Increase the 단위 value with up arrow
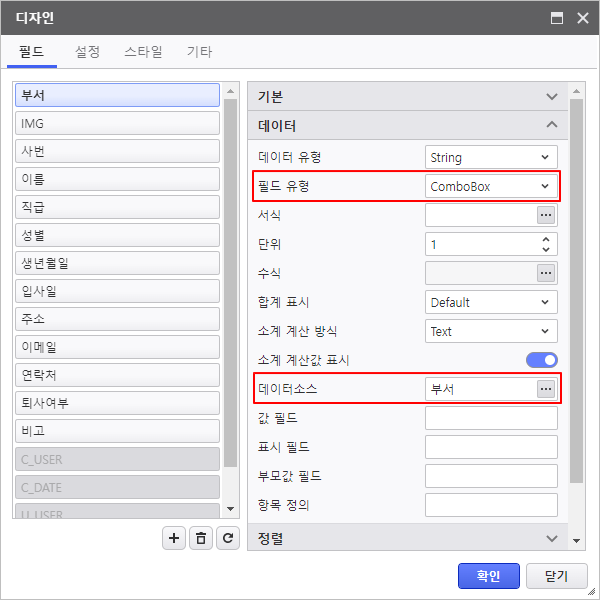Viewport: 600px width, 600px height. tap(545, 240)
